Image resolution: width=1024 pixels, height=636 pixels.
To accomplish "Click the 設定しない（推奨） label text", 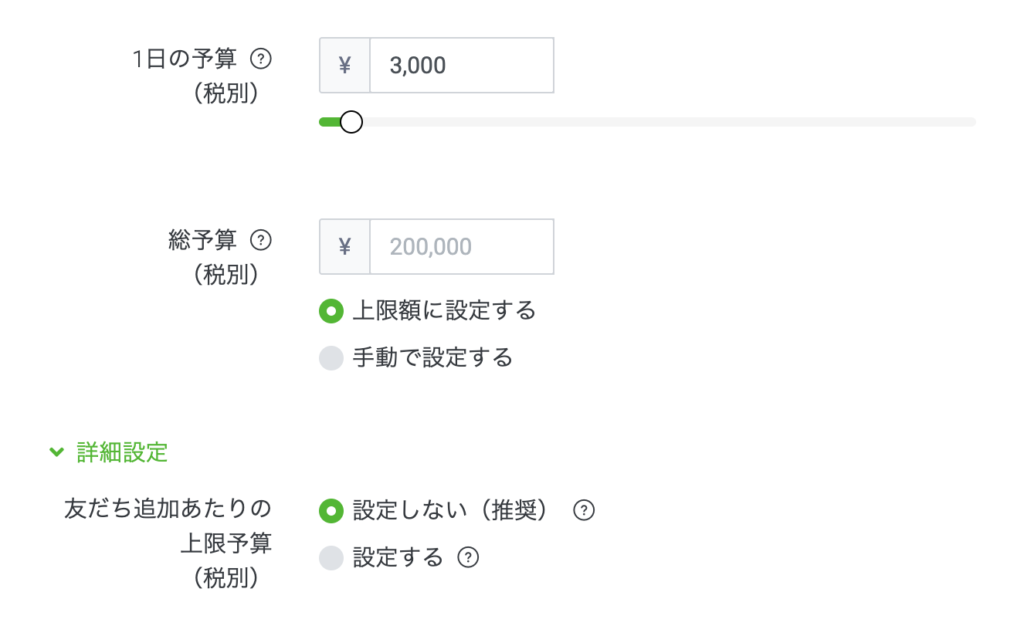I will point(451,510).
